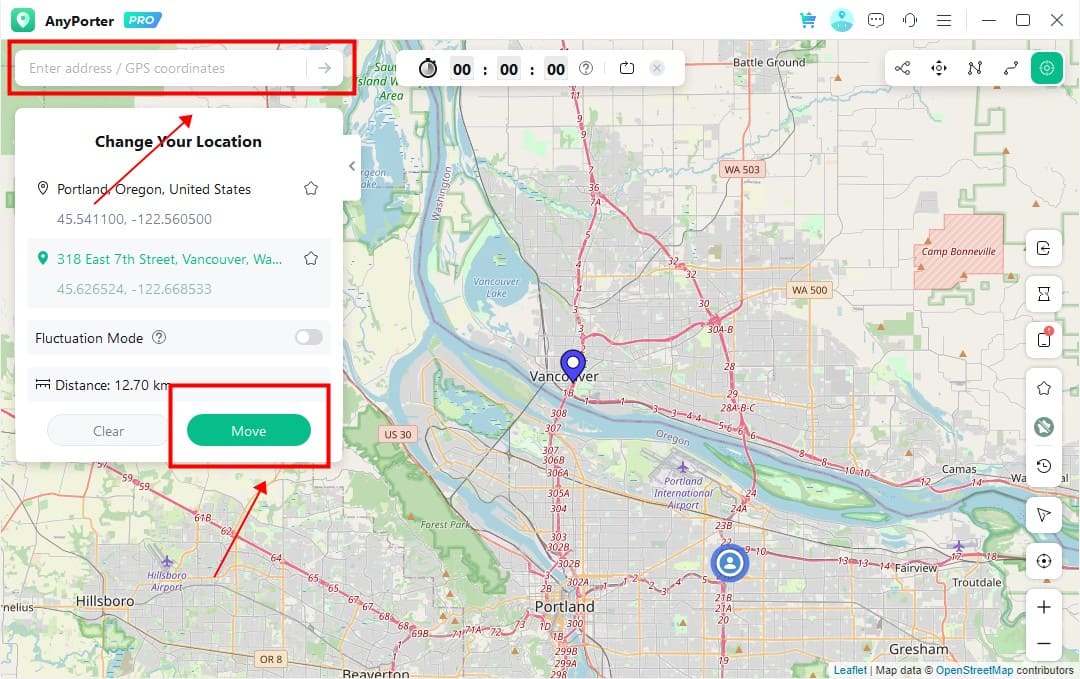Click the green Move button

click(x=249, y=430)
